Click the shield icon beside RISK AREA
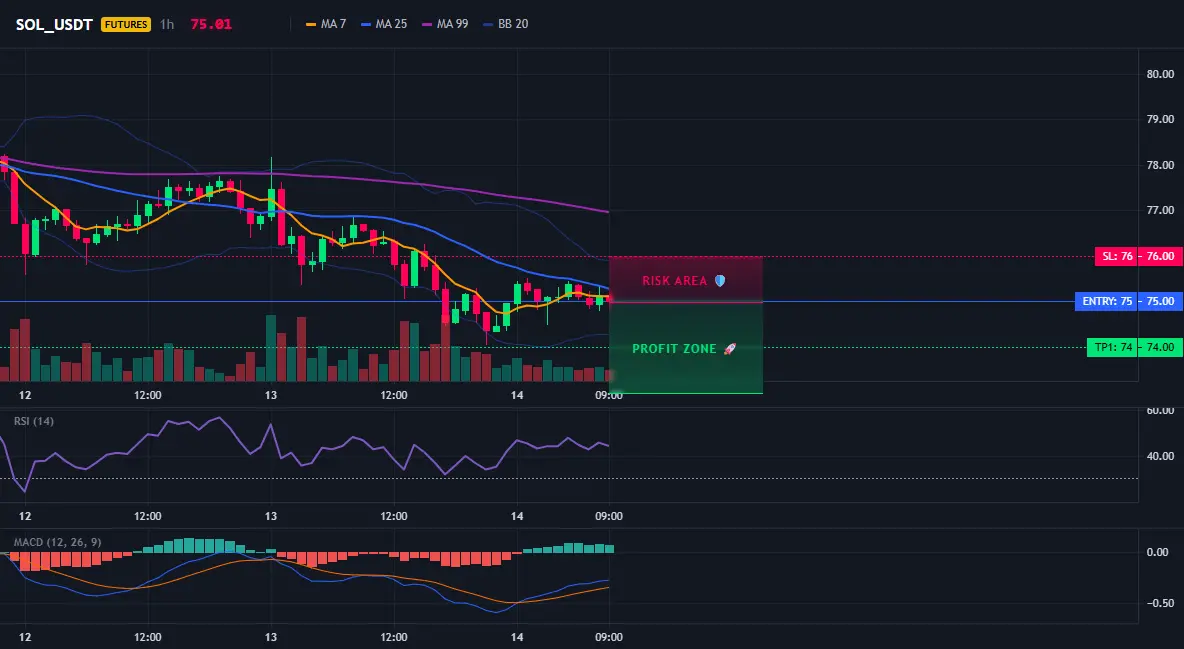Screen dimensions: 1184x649 pos(720,281)
